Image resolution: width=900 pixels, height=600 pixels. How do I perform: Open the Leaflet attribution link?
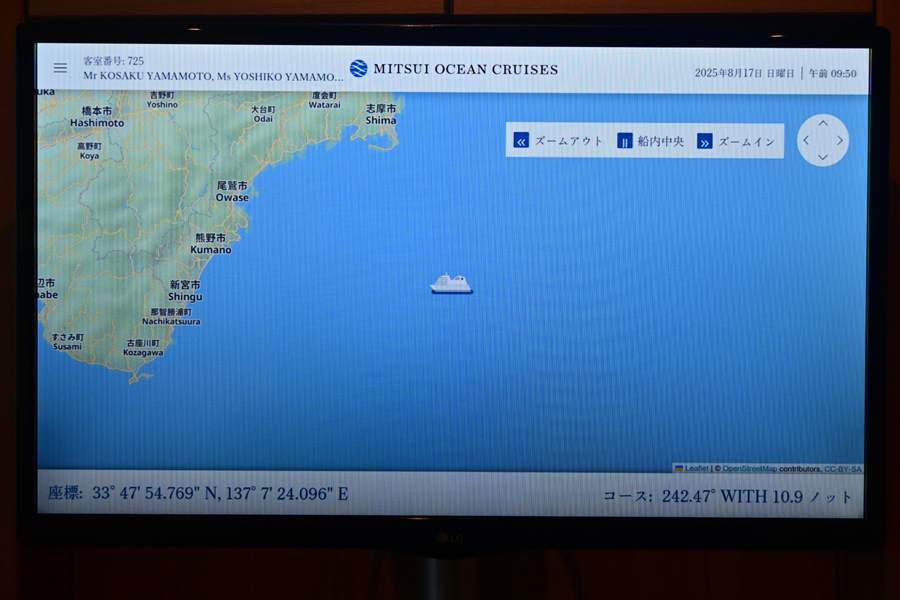point(696,468)
